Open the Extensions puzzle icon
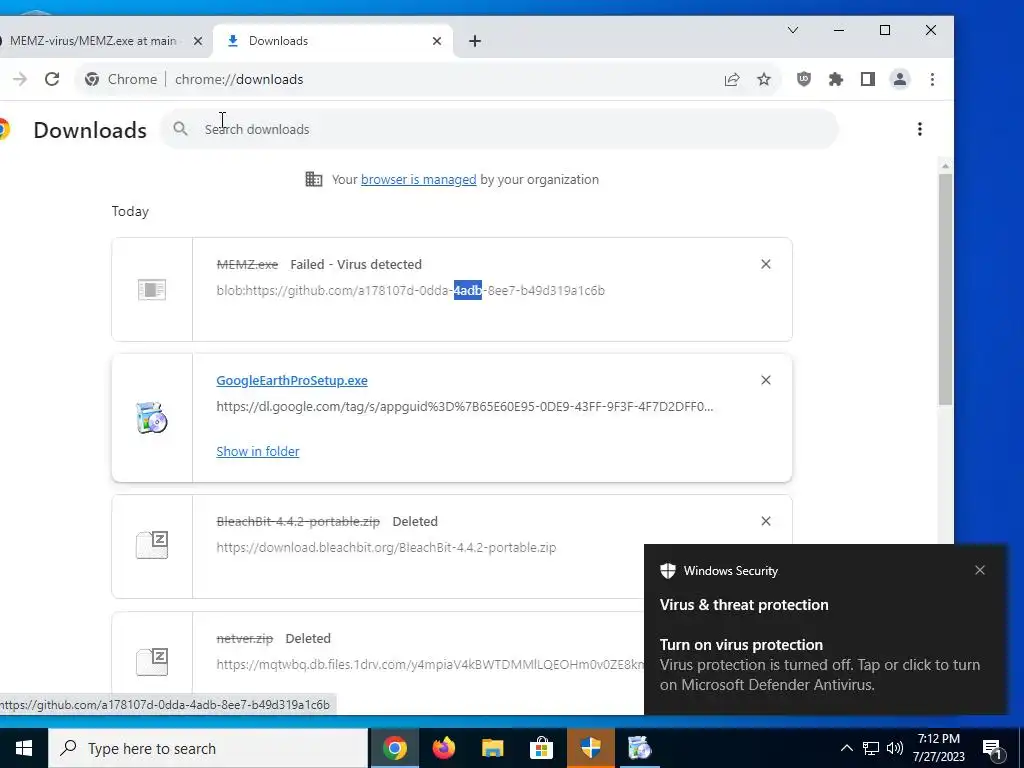Viewport: 1024px width, 768px height. pos(835,79)
